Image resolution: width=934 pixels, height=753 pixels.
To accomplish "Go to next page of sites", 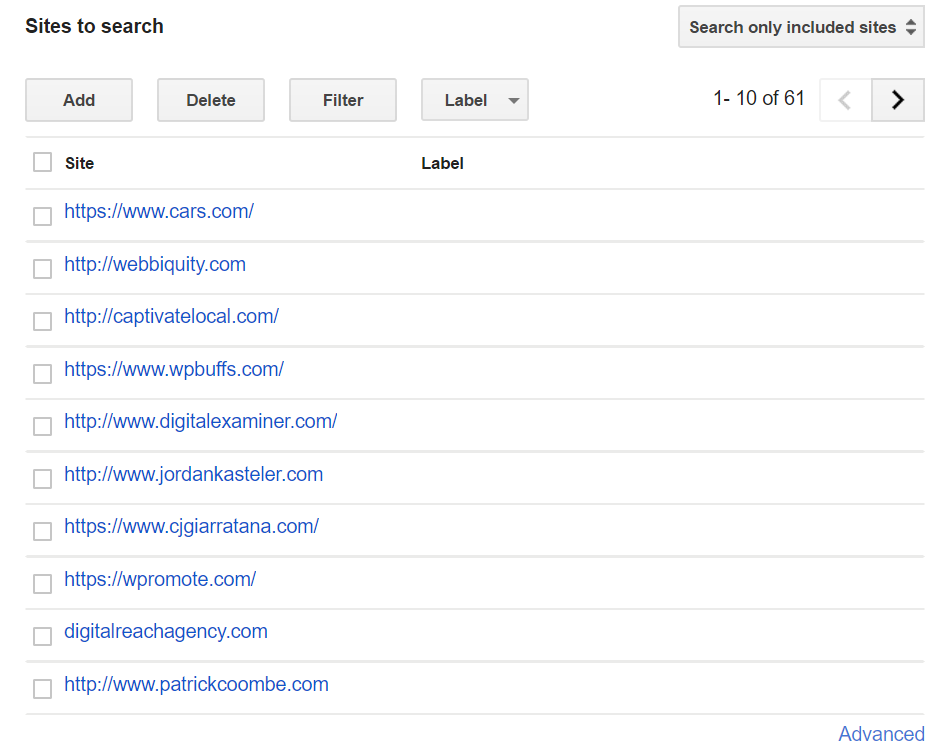I will (x=897, y=100).
